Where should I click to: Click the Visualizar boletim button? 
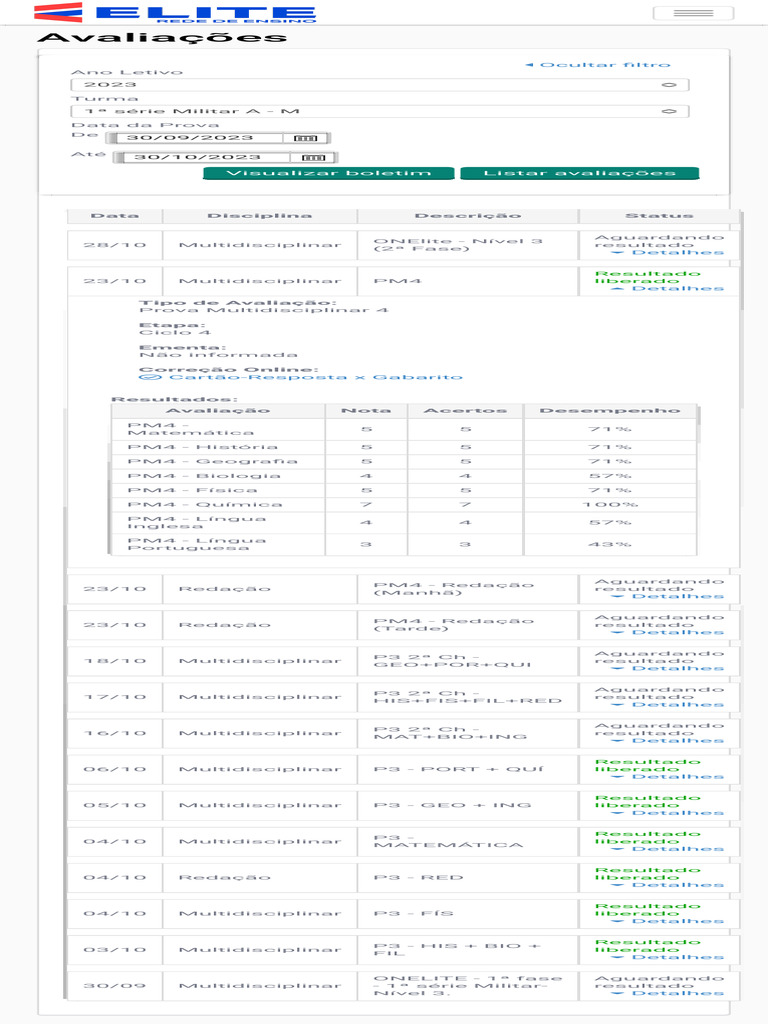329,173
